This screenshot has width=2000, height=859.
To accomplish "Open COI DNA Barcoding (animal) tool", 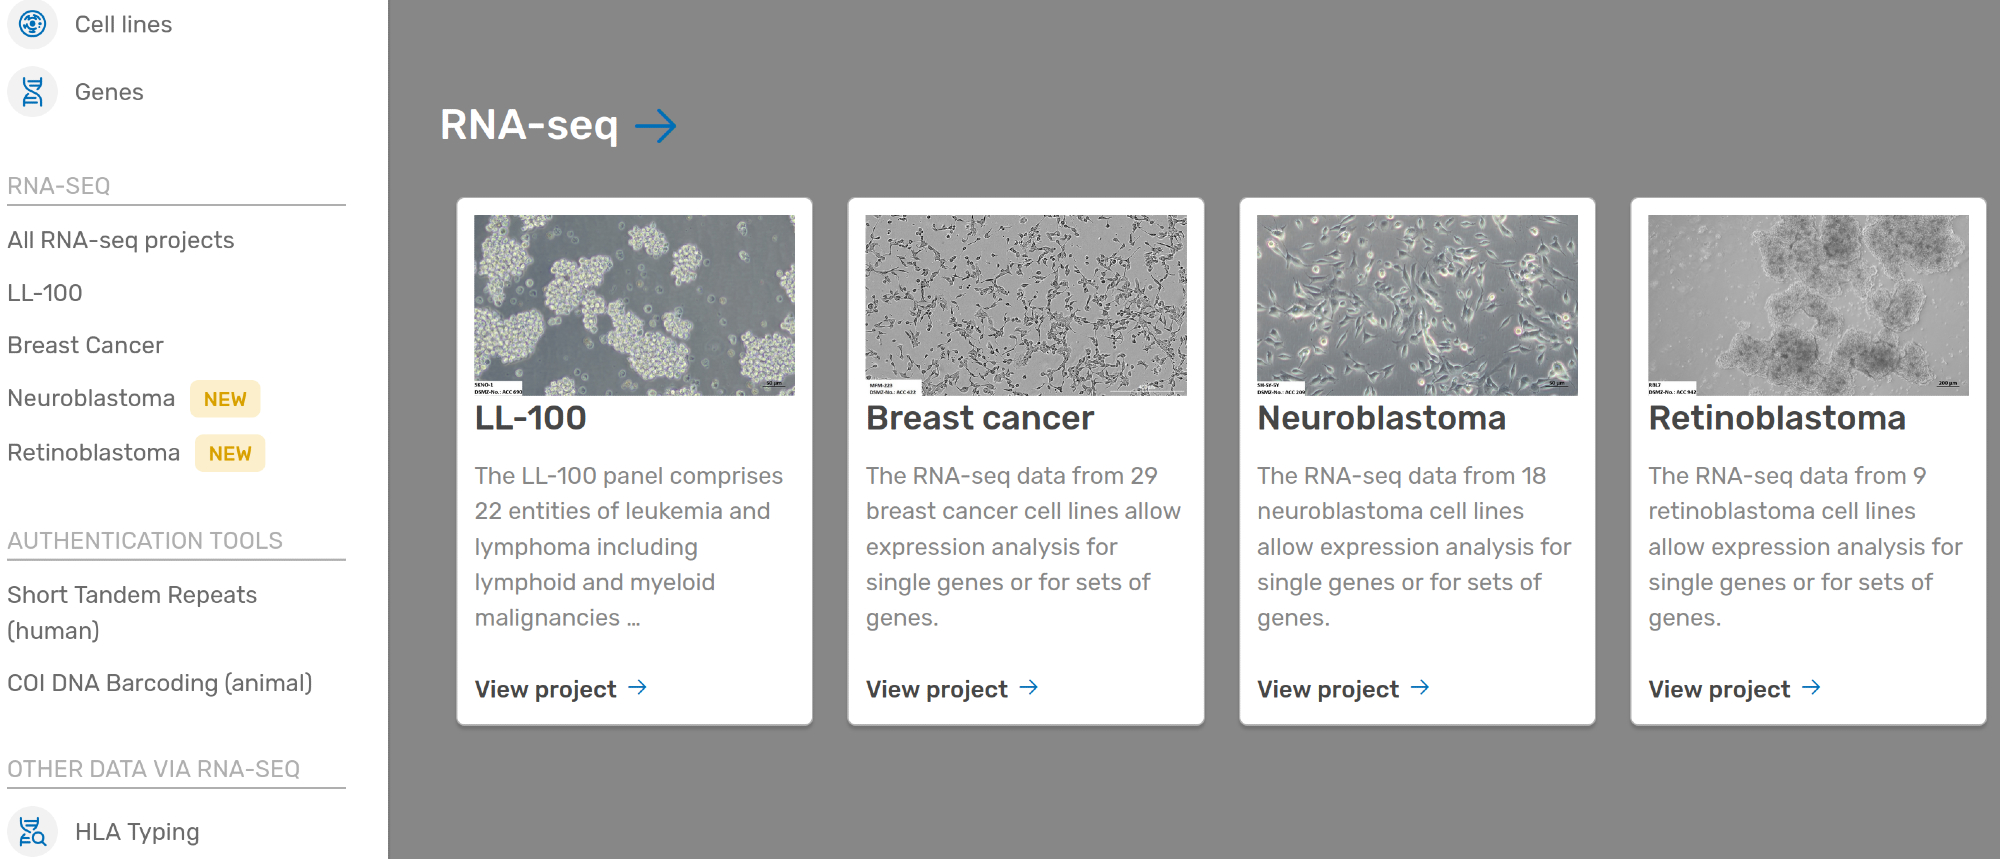I will pos(160,683).
